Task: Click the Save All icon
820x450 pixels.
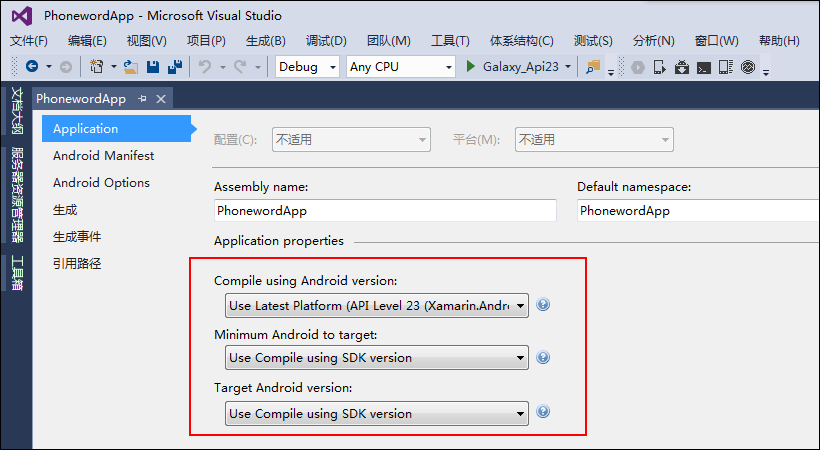Action: [x=175, y=67]
